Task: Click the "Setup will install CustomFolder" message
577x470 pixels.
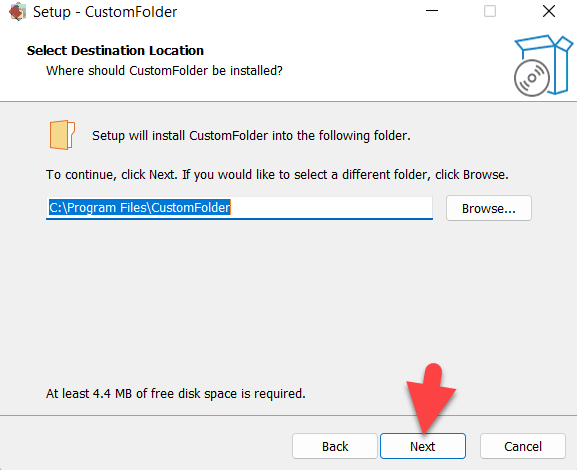Action: point(251,136)
